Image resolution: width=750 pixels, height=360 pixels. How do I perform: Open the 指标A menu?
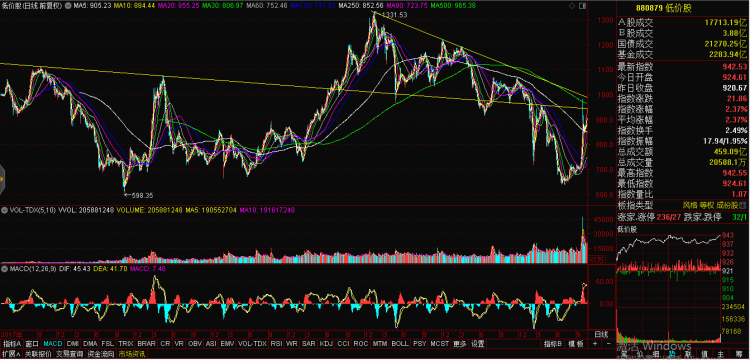11,344
